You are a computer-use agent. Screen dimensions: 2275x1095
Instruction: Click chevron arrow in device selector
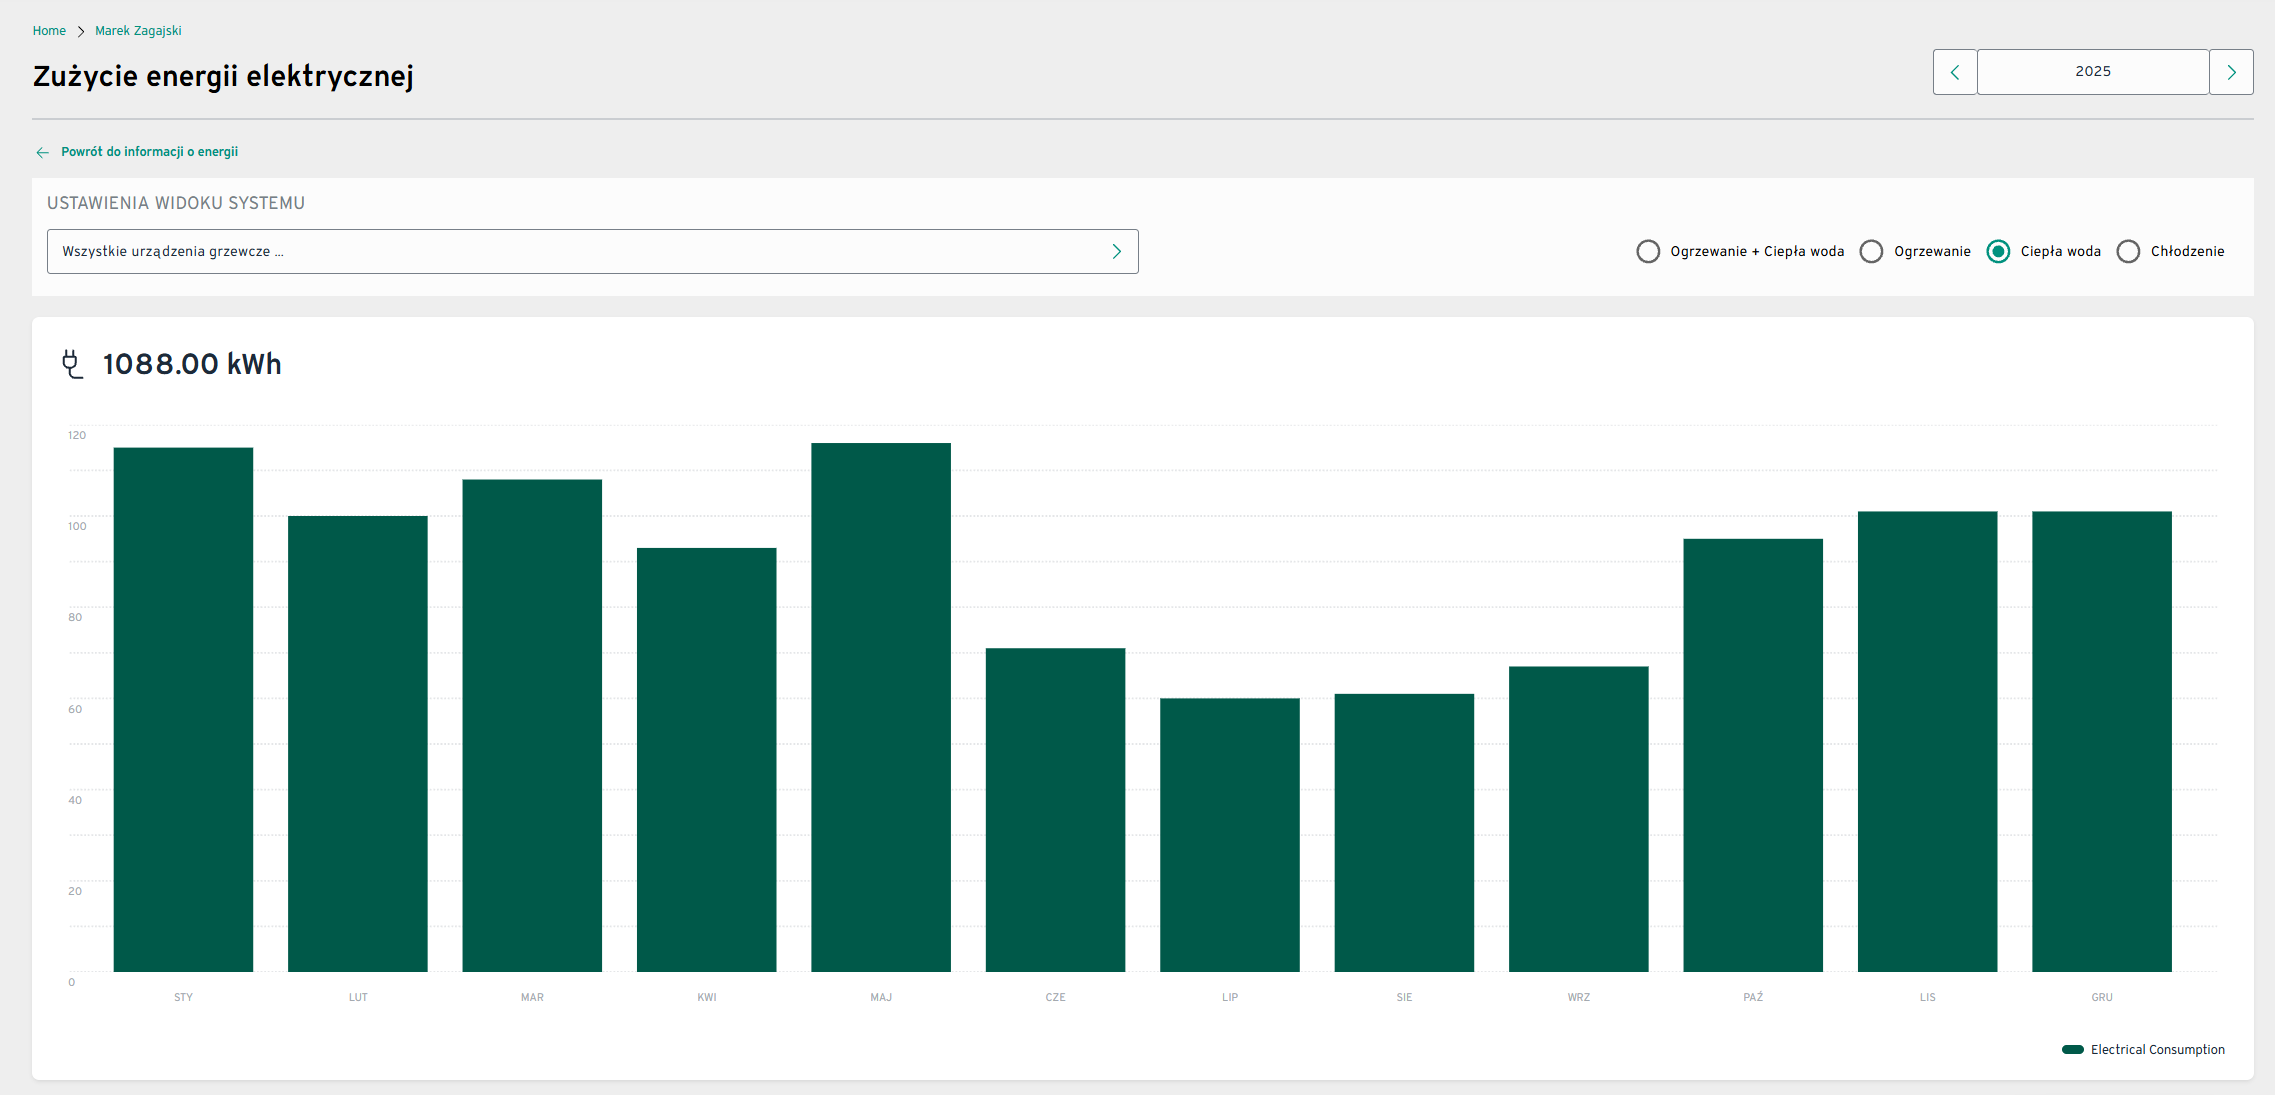point(1116,251)
